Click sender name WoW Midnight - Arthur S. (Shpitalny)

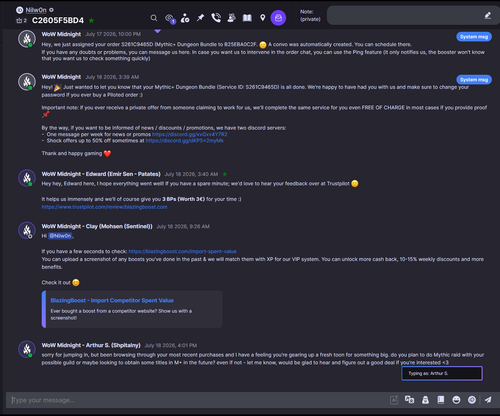tap(91, 345)
